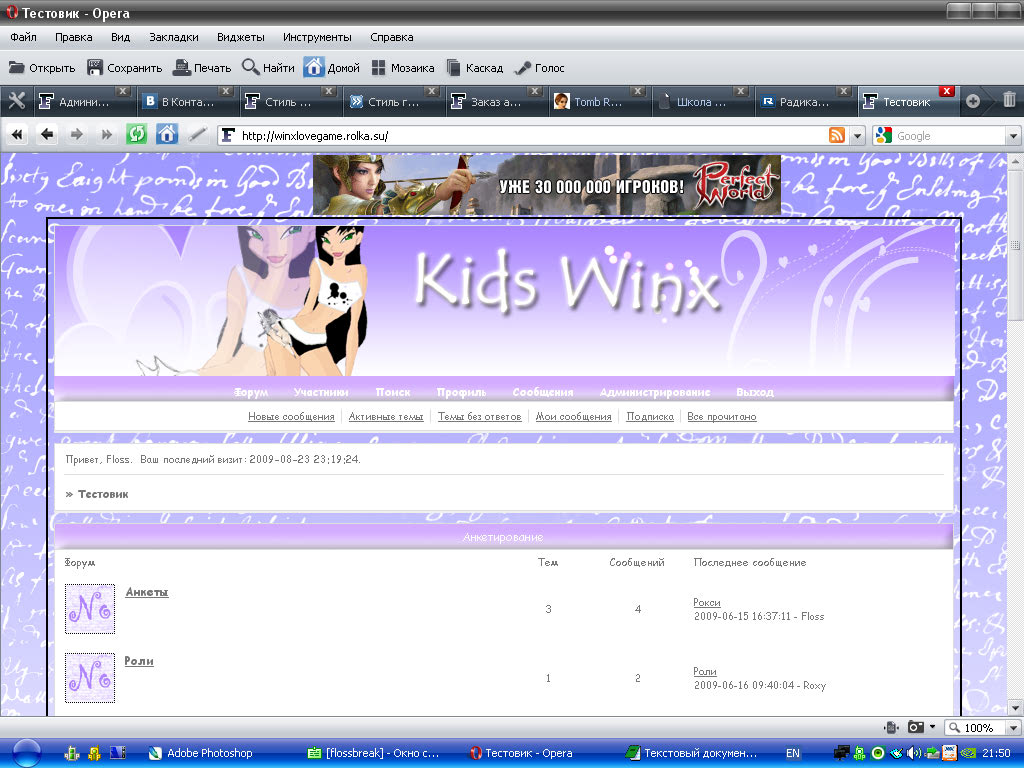
Task: Close the Tomb R... tab
Action: [x=638, y=91]
